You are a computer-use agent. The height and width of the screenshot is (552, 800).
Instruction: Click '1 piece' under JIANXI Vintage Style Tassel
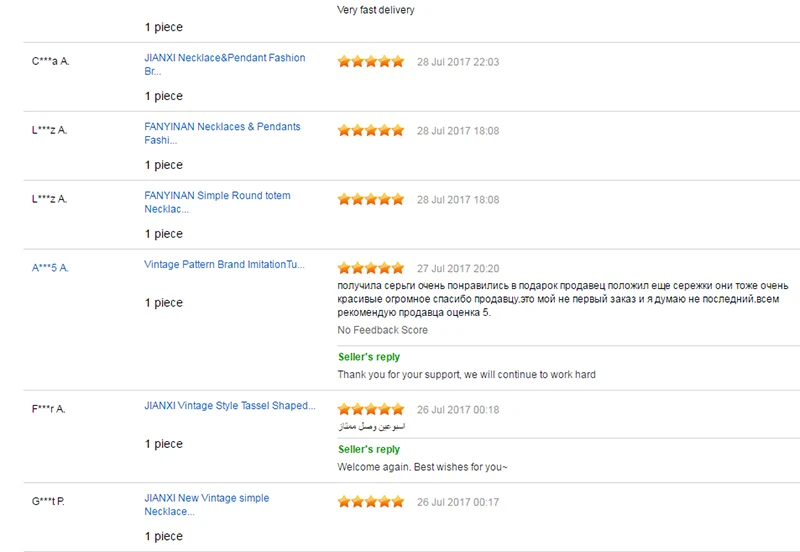coord(163,444)
